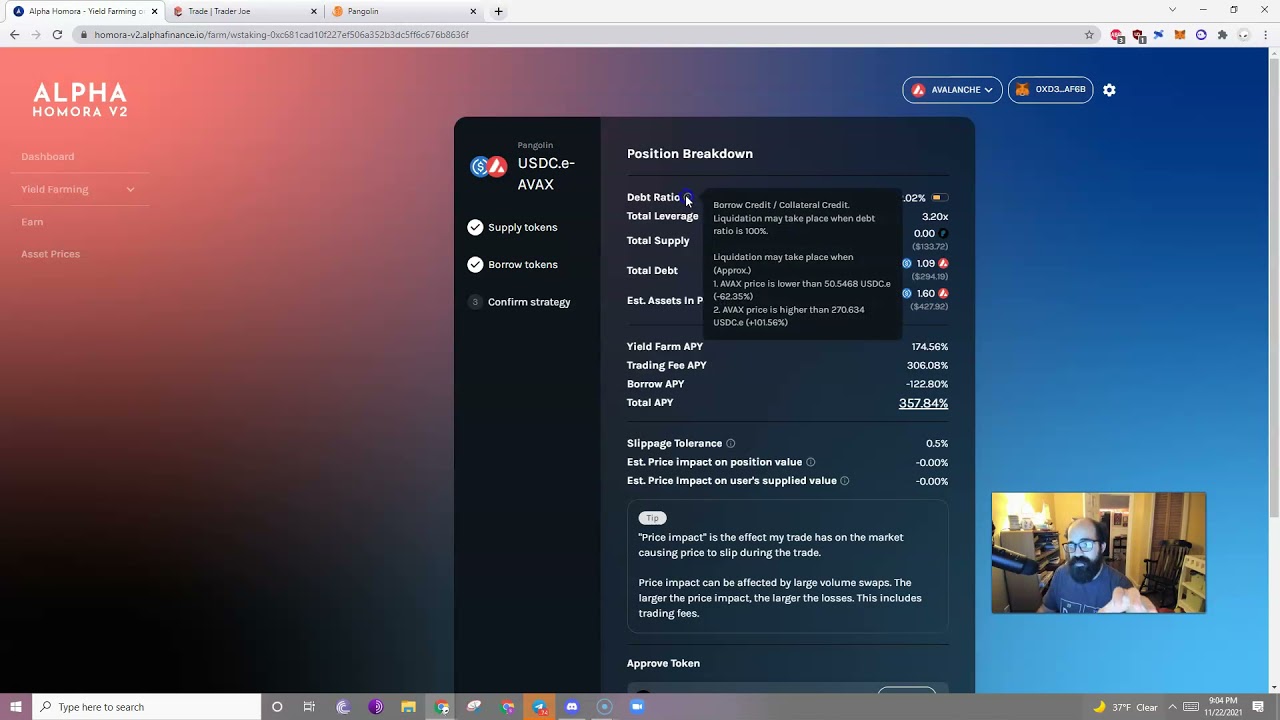Show info for price impact on user's supplied value
1280x720 pixels.
pos(844,481)
